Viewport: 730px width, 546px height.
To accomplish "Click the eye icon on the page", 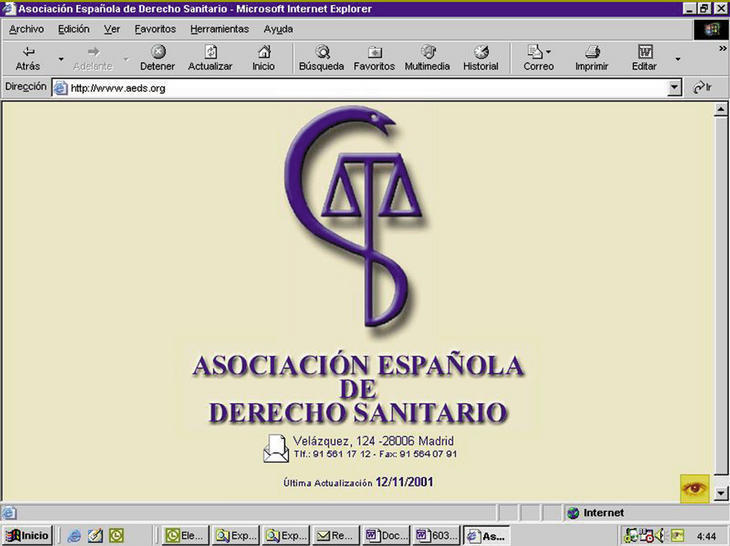I will [x=694, y=489].
